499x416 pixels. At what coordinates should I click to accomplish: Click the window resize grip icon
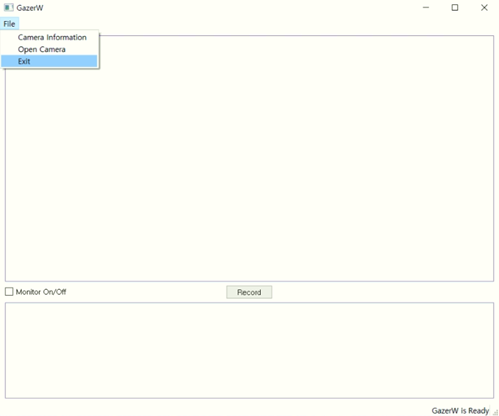[x=495, y=413]
